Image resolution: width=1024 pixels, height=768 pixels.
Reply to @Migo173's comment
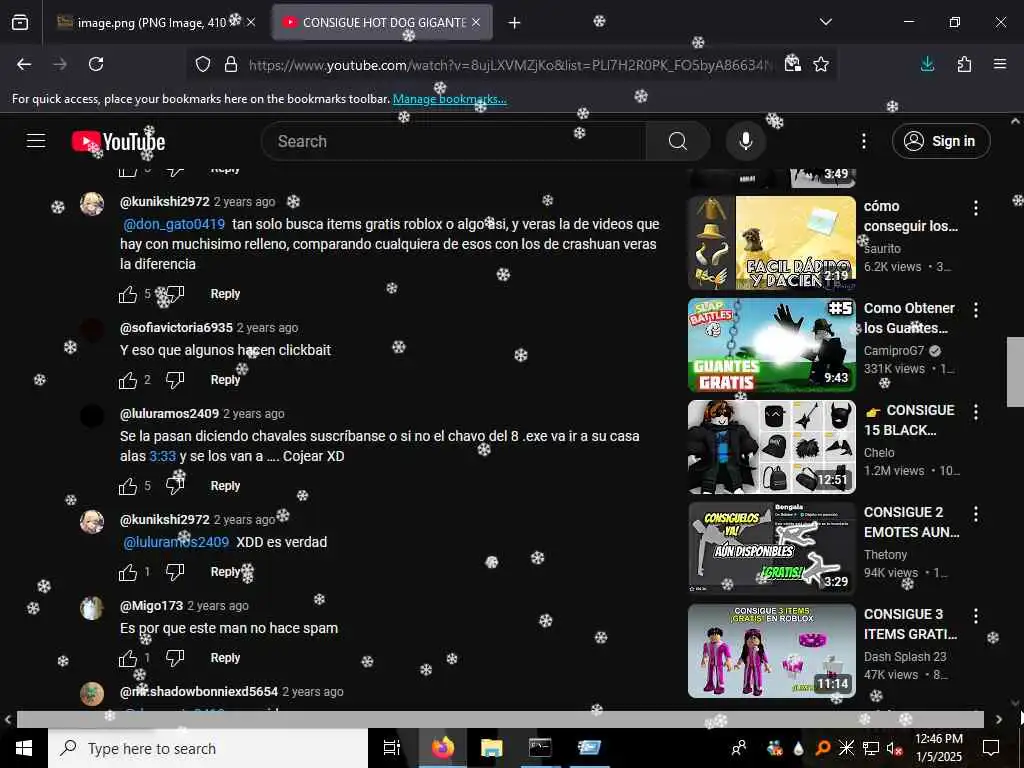point(225,658)
